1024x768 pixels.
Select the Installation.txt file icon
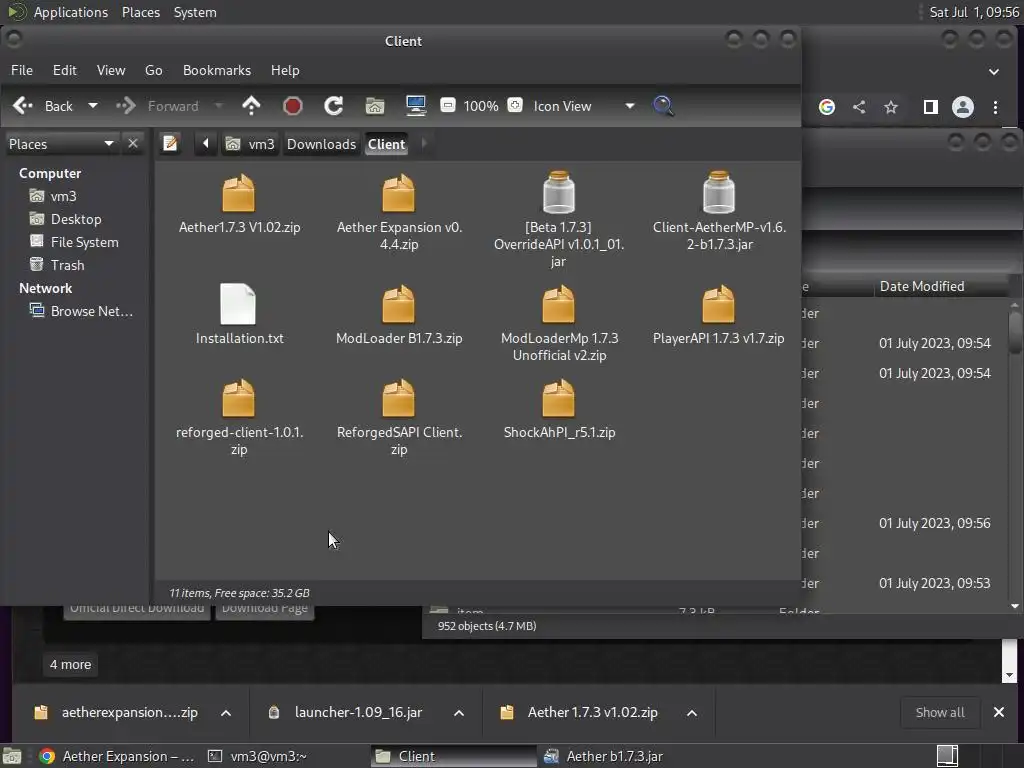tap(238, 304)
